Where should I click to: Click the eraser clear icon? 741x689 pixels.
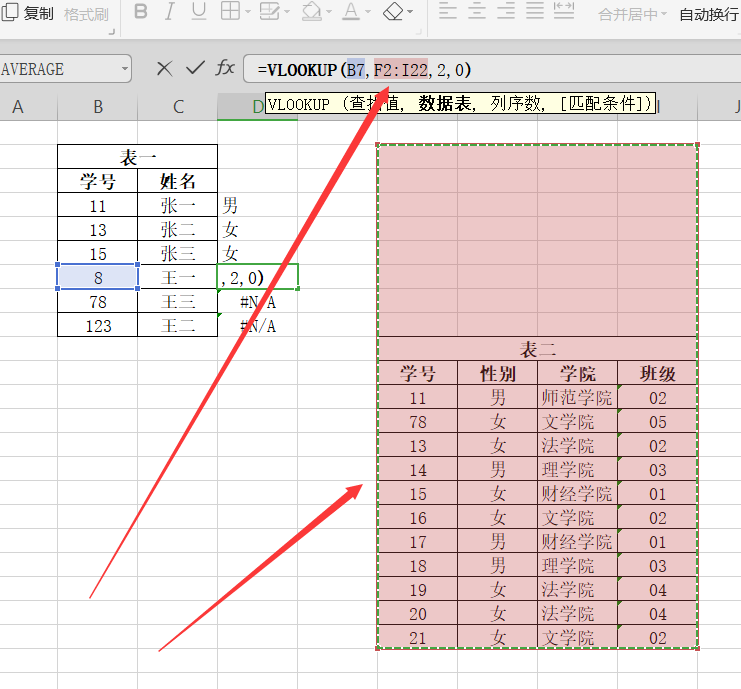(393, 11)
